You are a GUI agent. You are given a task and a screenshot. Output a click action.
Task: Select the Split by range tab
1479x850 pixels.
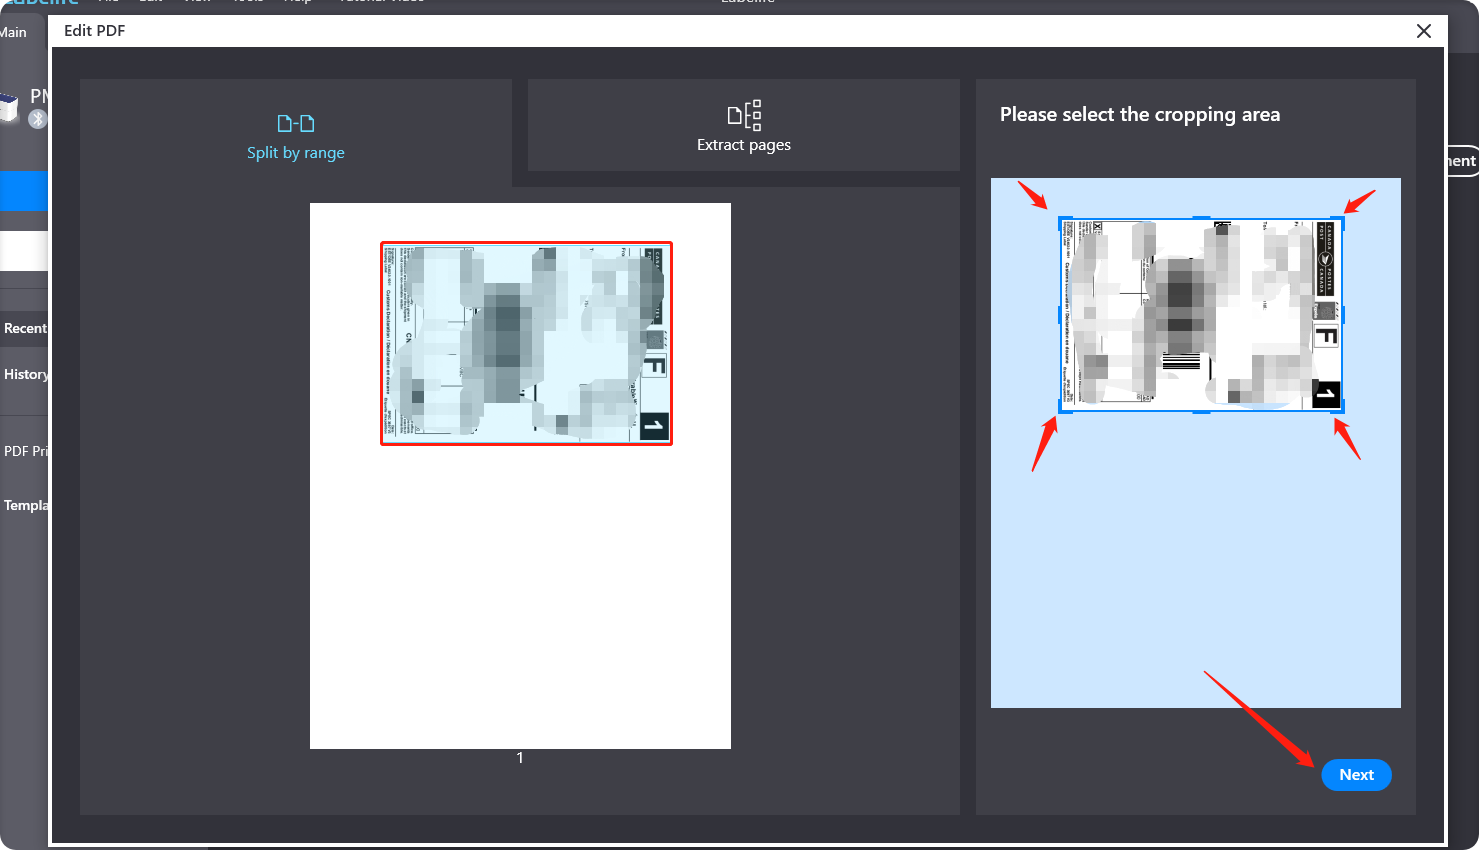click(x=296, y=133)
